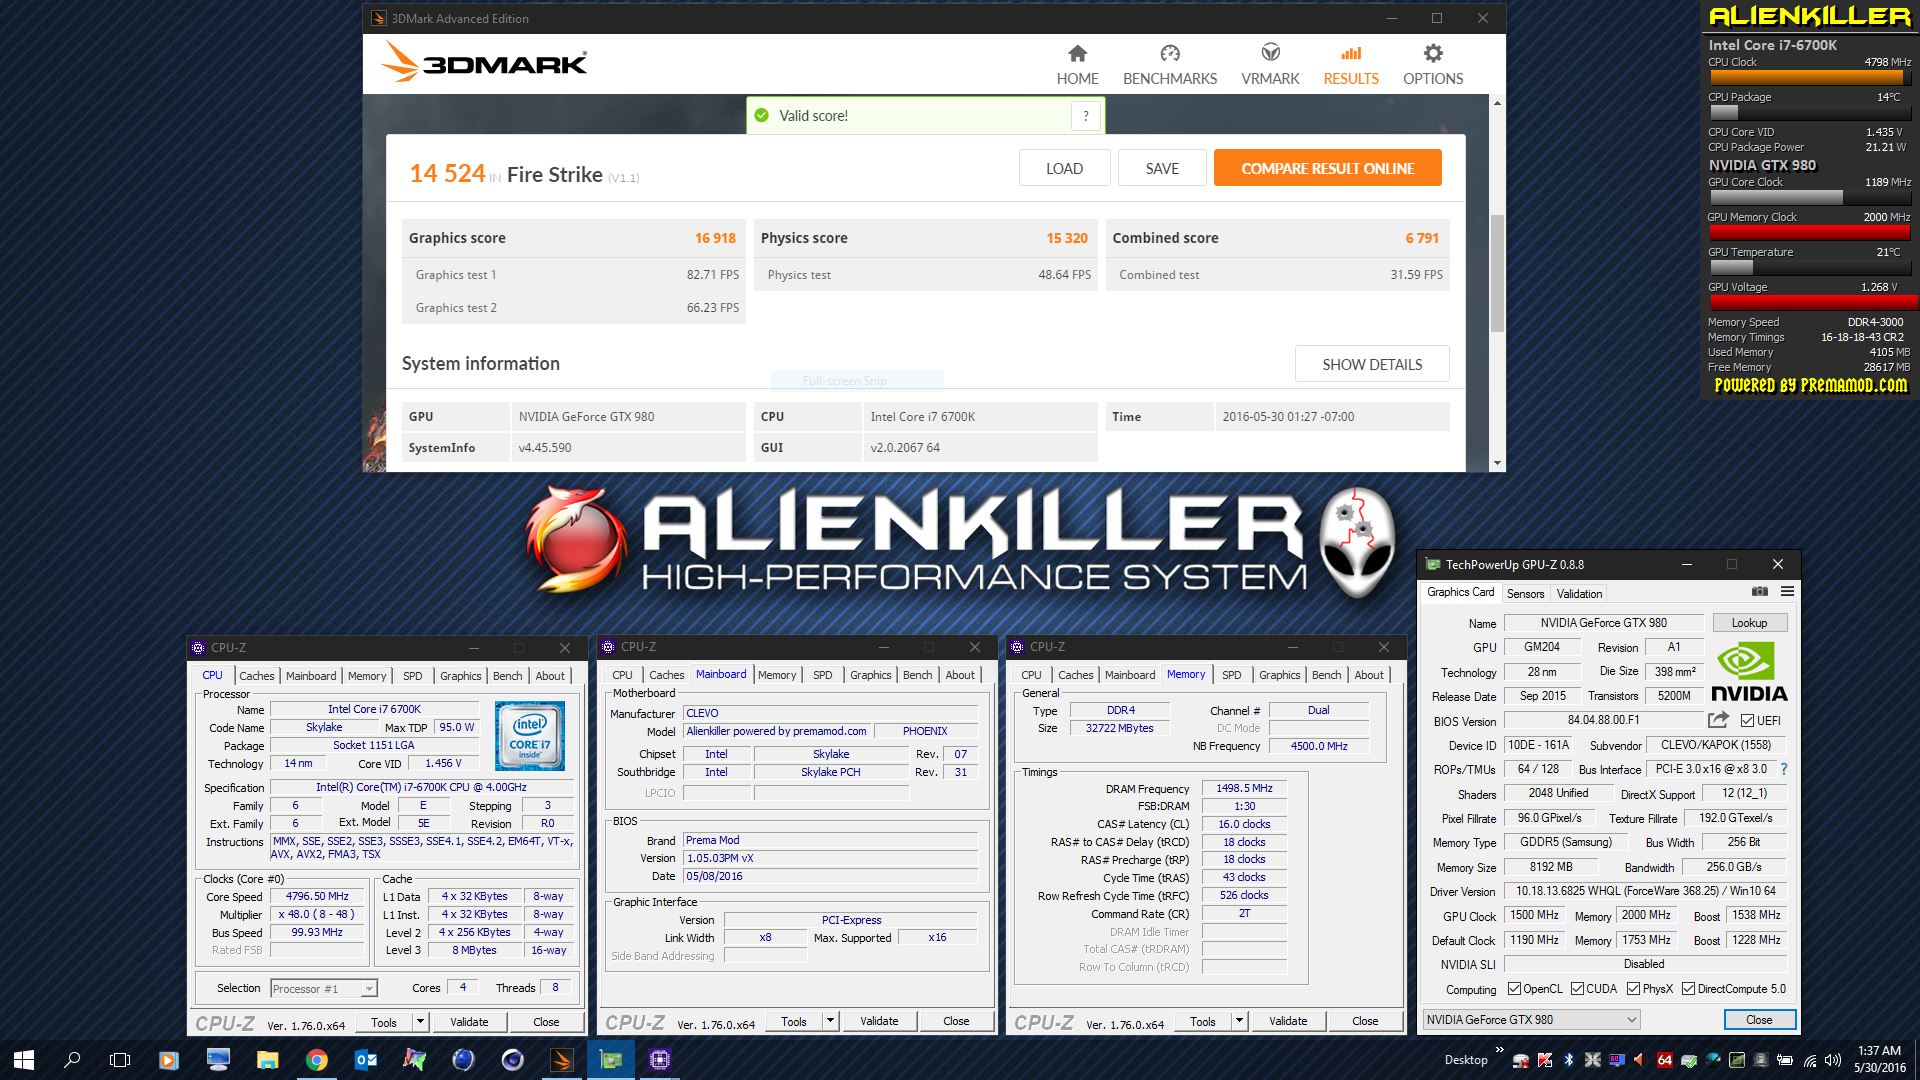Open the Caches tab in the first CPU-Z window
Image resolution: width=1920 pixels, height=1080 pixels.
point(256,676)
